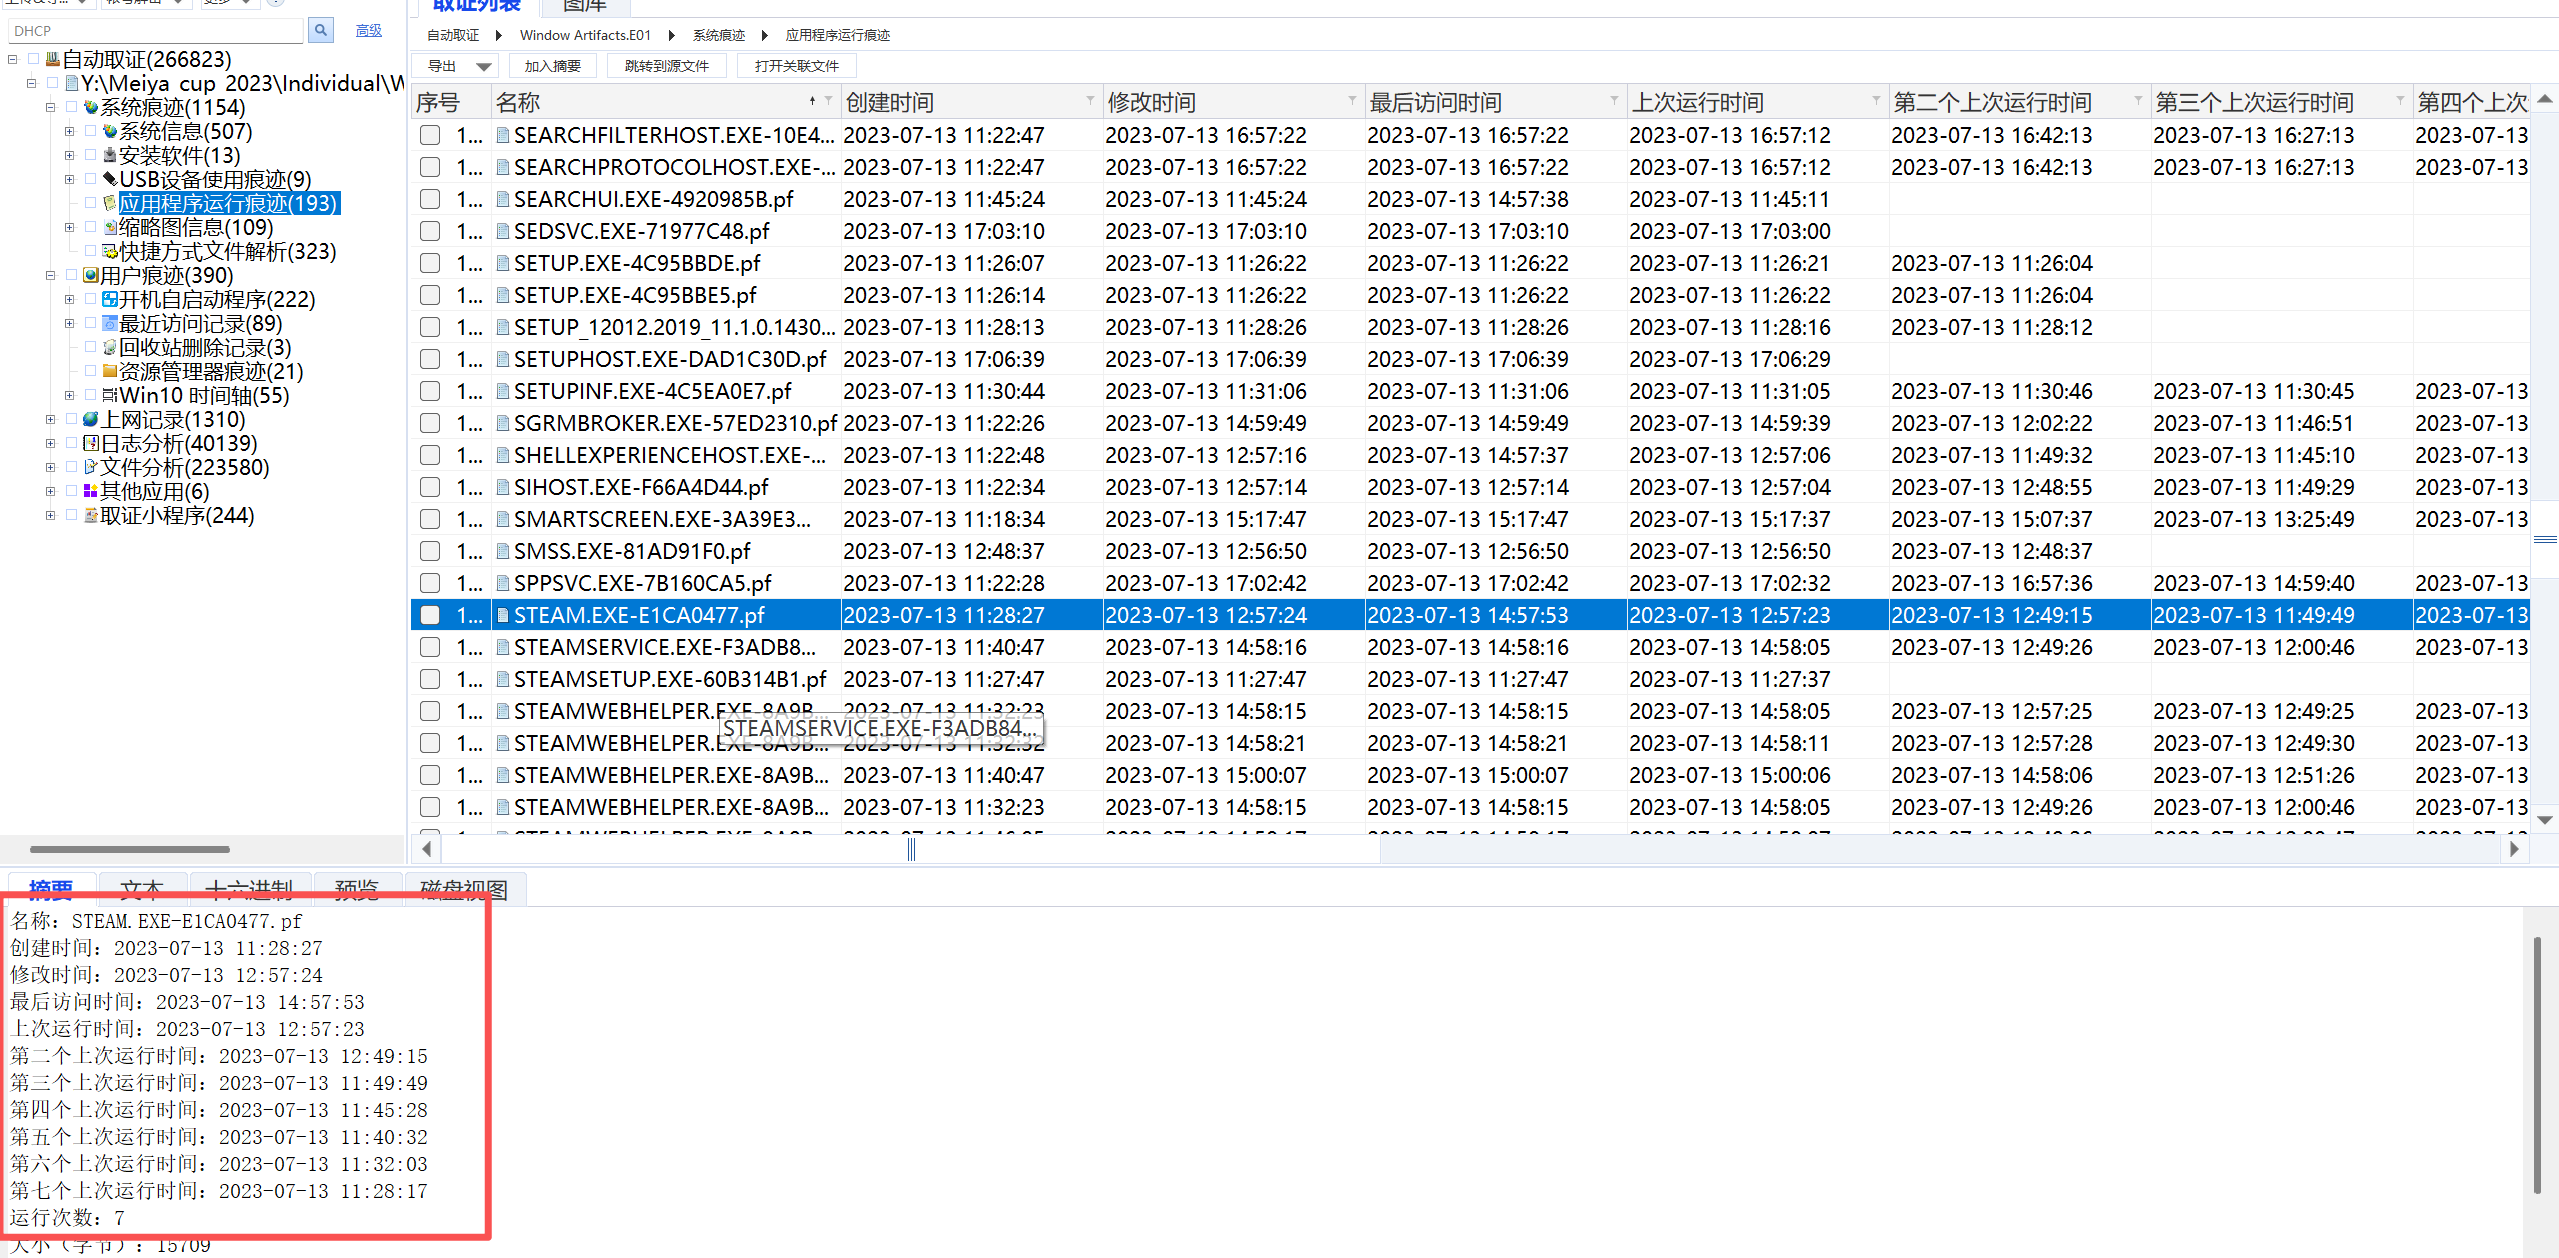Check the STEAM.EXE-E1CA0477.pf row checkbox
This screenshot has height=1258, width=2559.
pyautogui.click(x=430, y=615)
